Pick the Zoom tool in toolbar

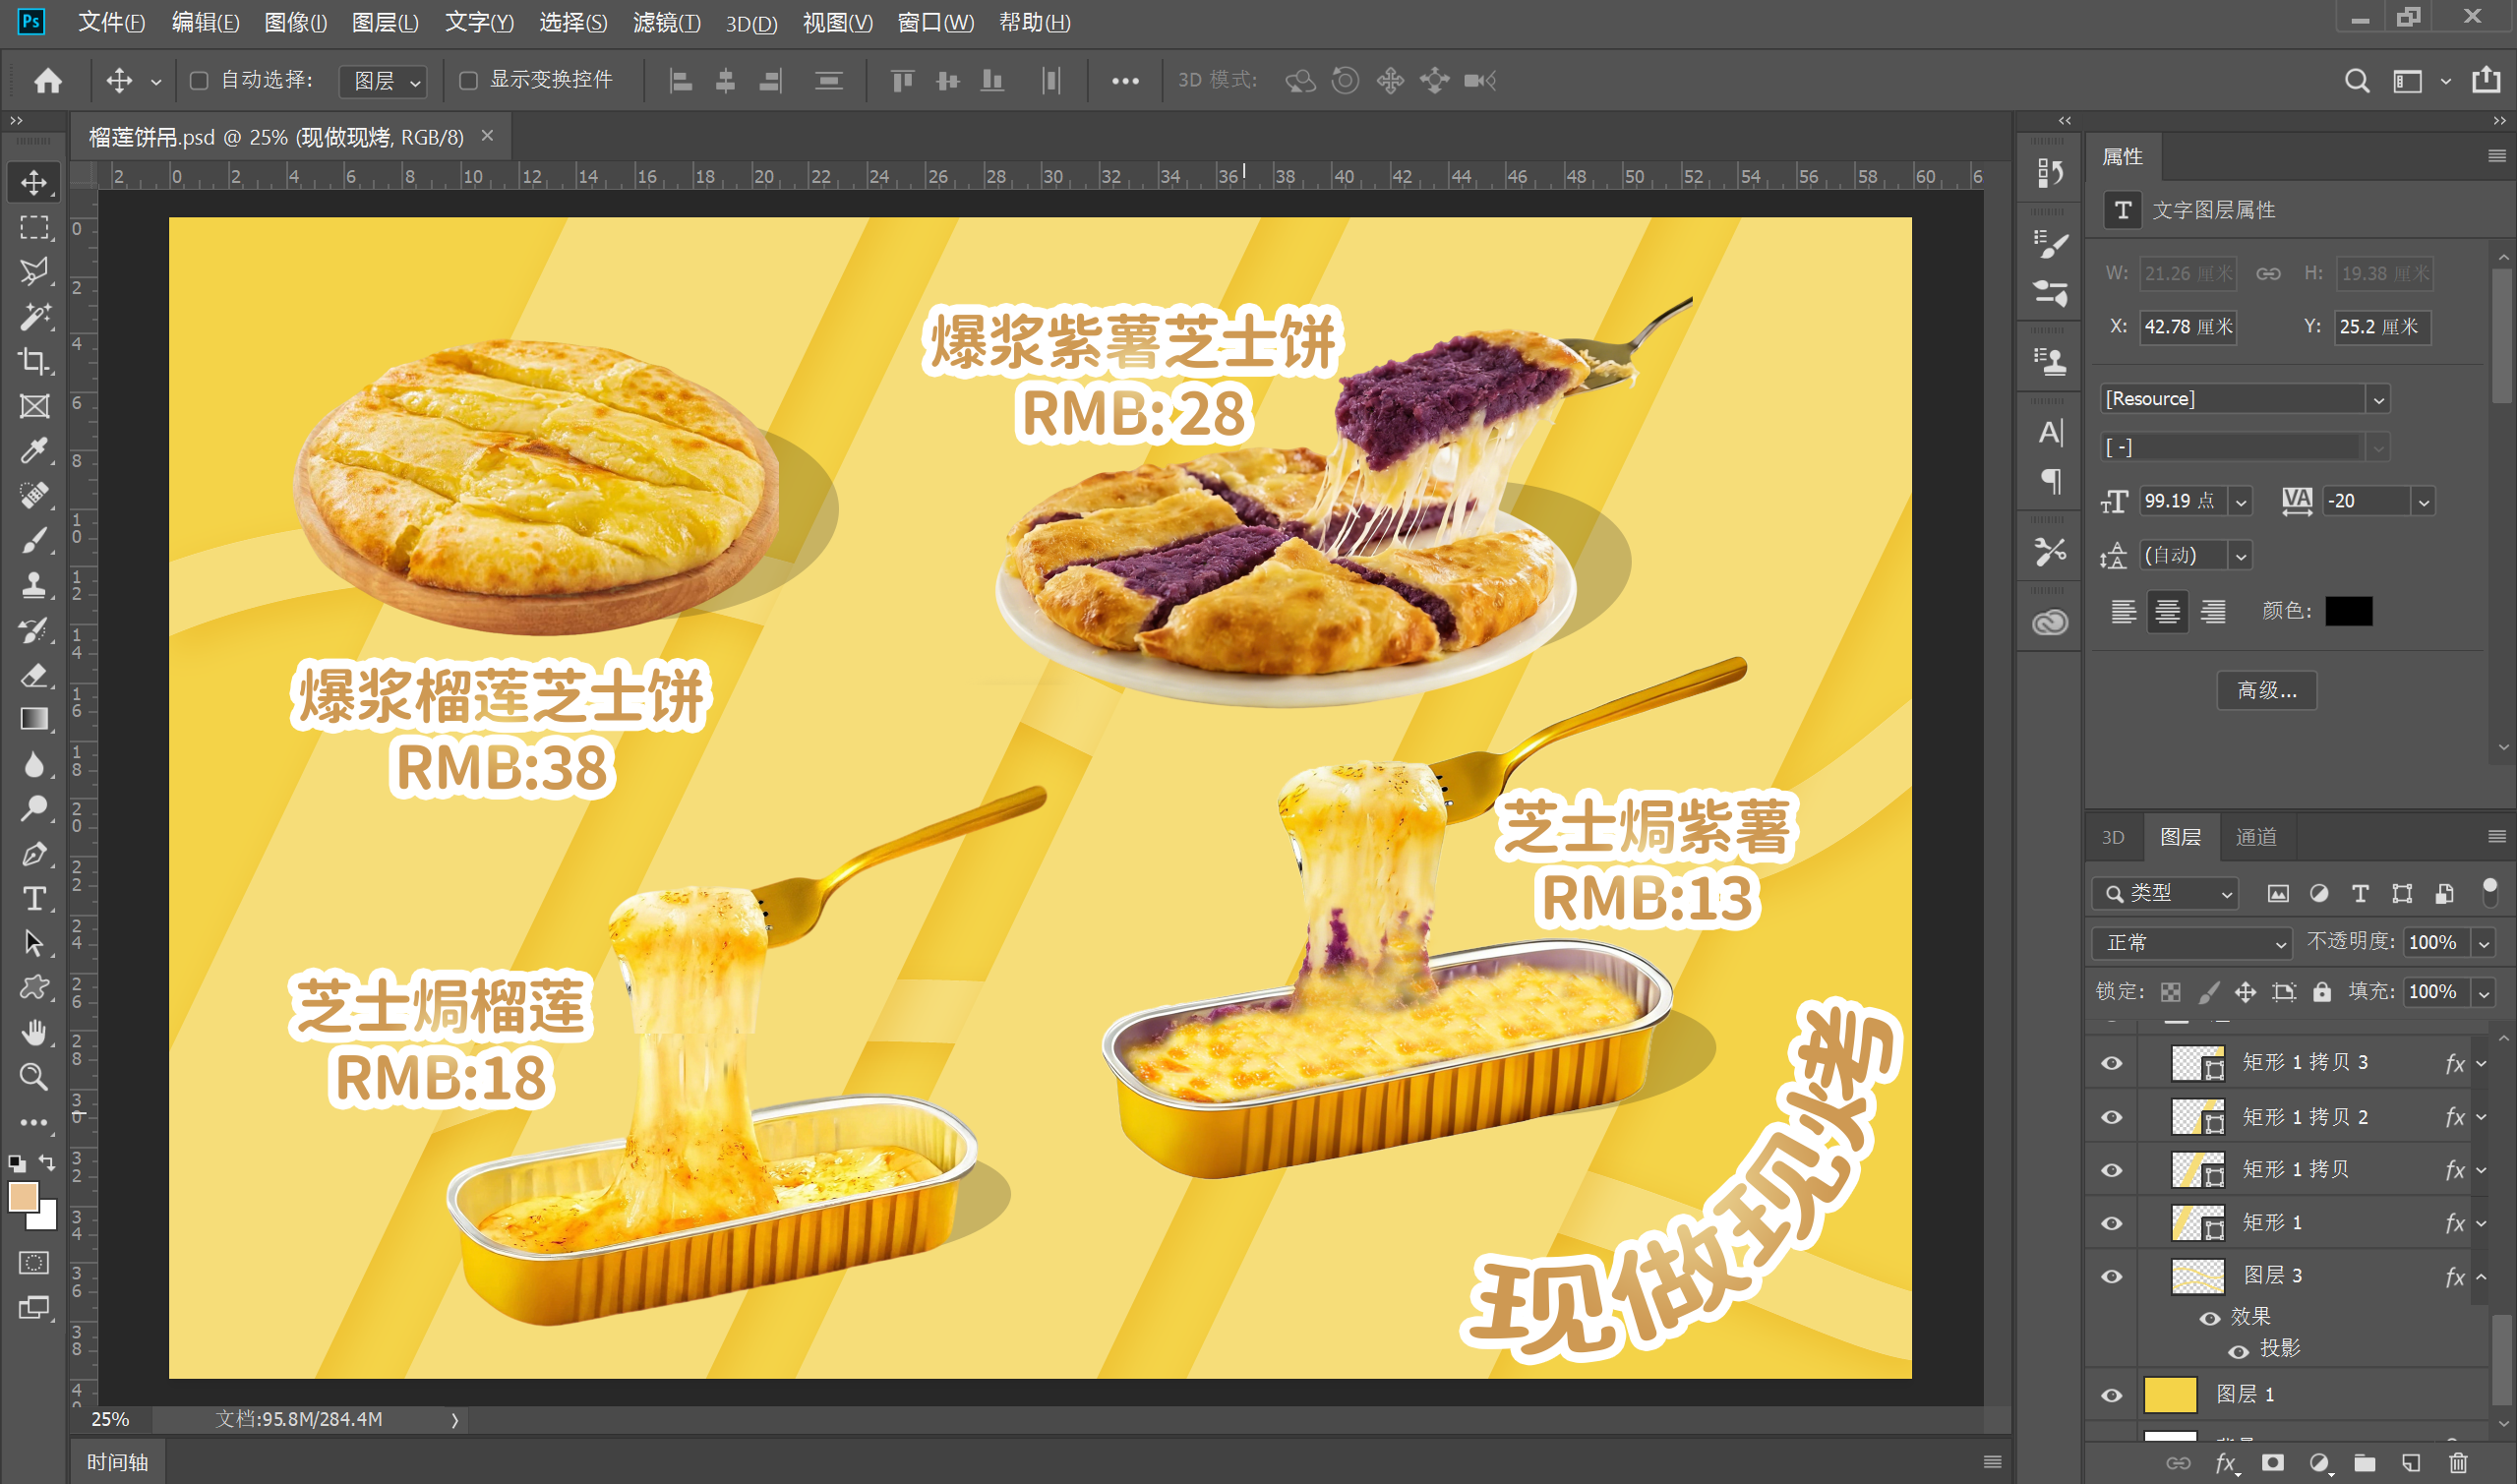(x=34, y=1077)
